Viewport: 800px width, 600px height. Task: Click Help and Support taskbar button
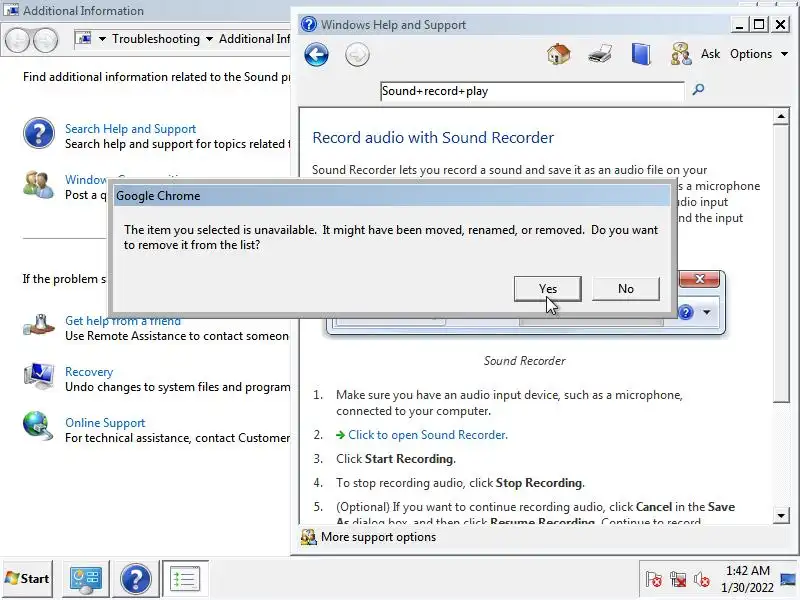point(136,579)
